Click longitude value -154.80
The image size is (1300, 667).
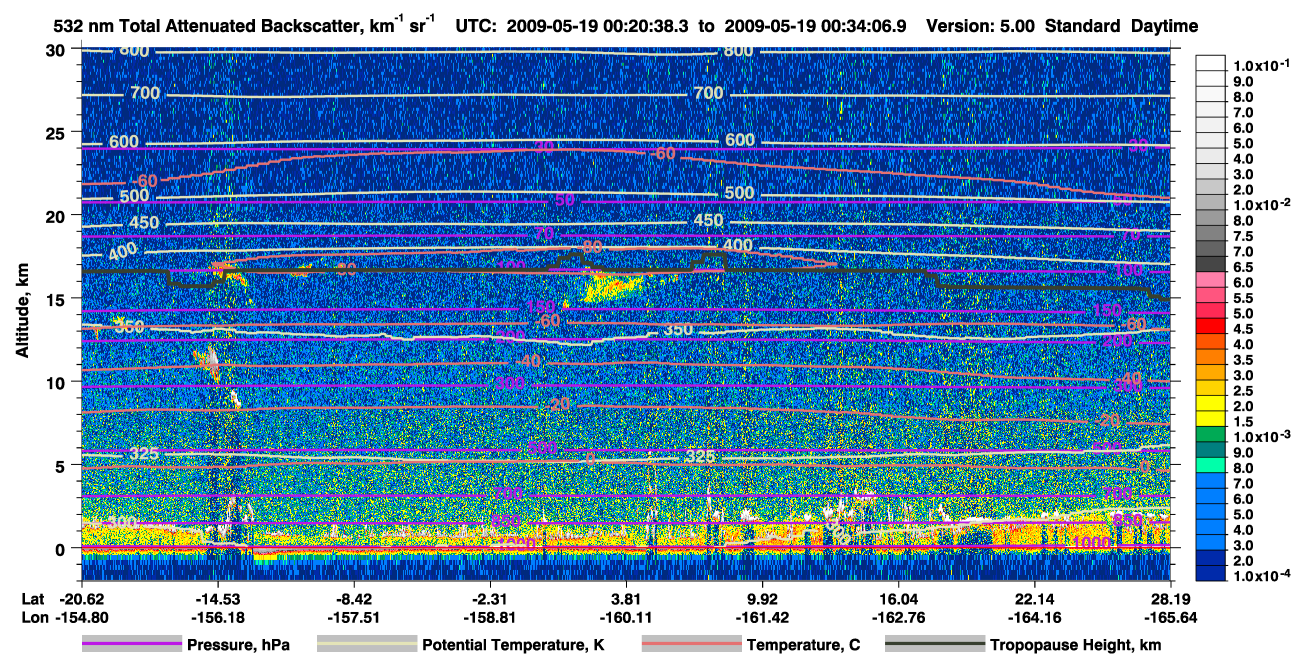(81, 617)
